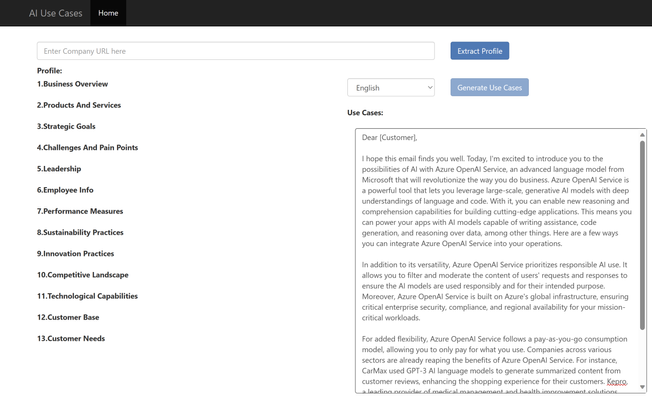Select 8.Sustainability Practices heading
This screenshot has width=652, height=400.
(80, 232)
